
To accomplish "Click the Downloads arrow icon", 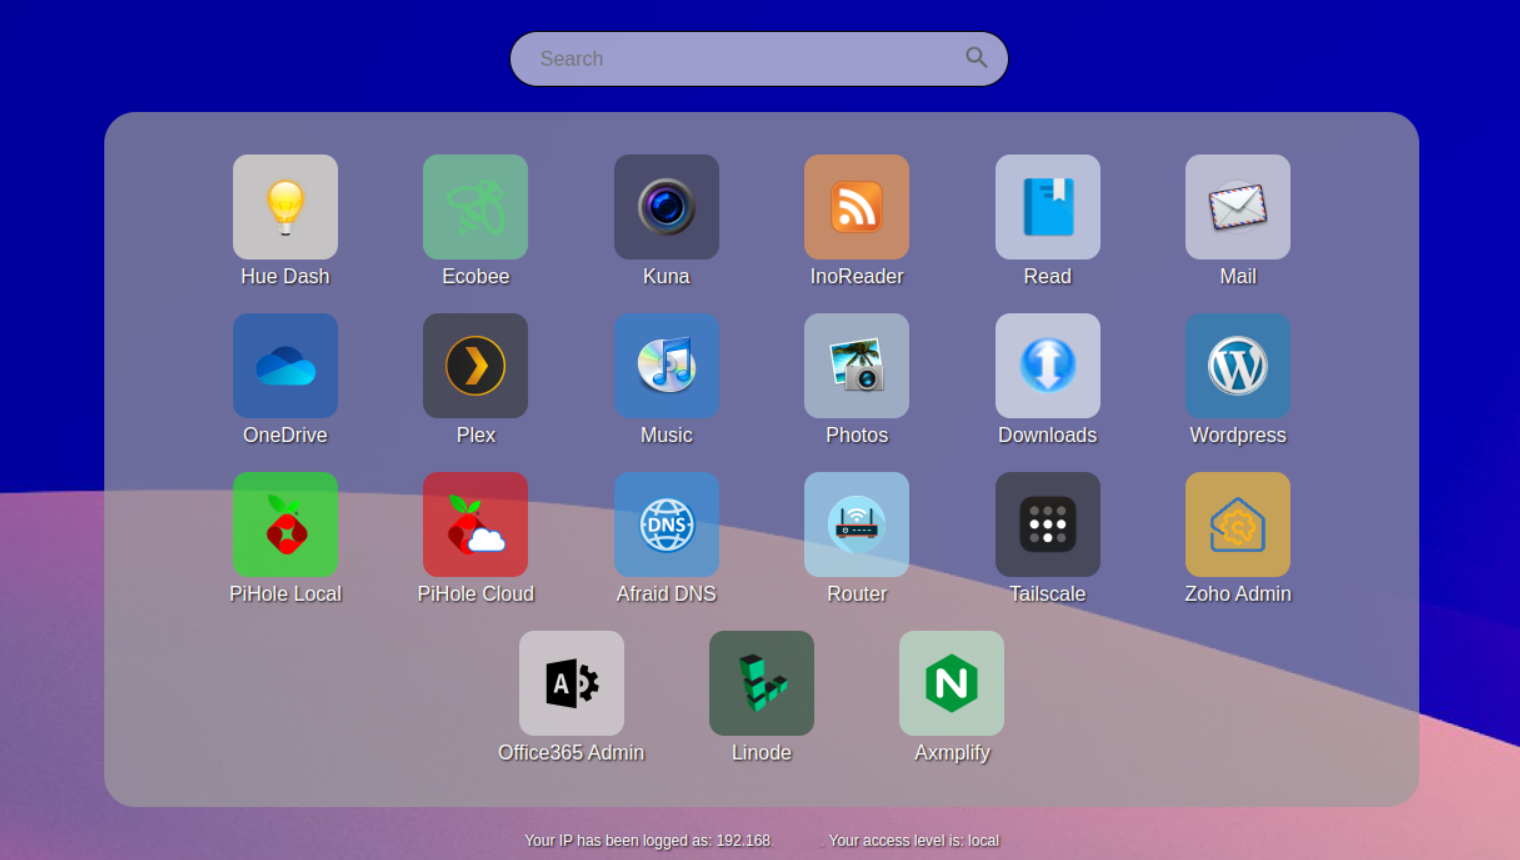I will pyautogui.click(x=1047, y=366).
